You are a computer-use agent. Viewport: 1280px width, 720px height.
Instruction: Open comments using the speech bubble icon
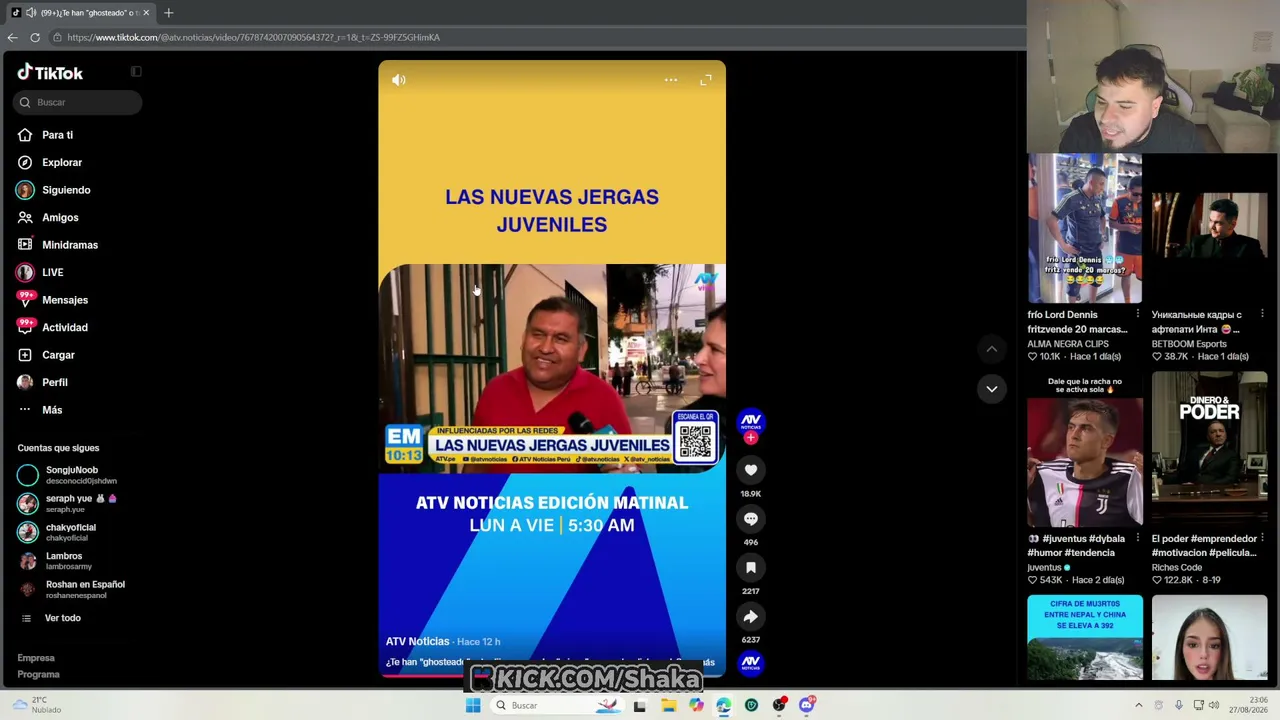coord(751,519)
